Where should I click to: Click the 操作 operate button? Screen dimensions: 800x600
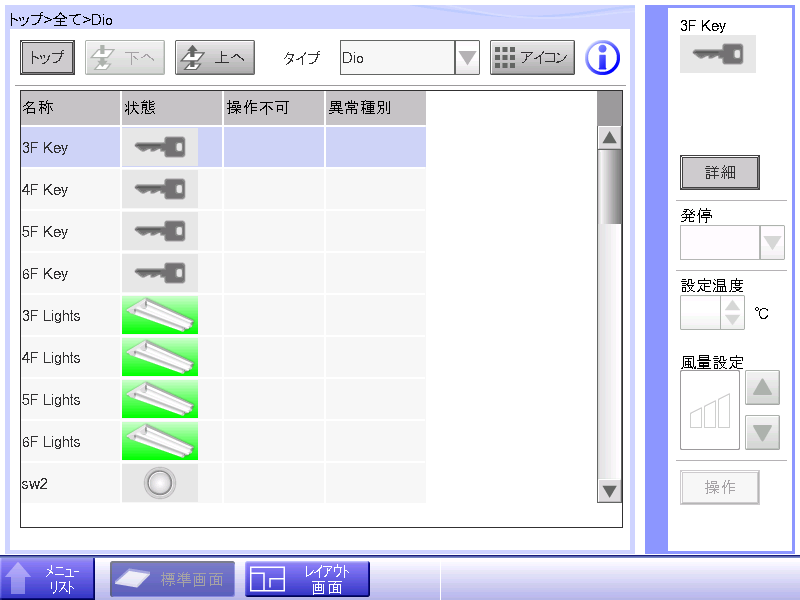pyautogui.click(x=719, y=487)
